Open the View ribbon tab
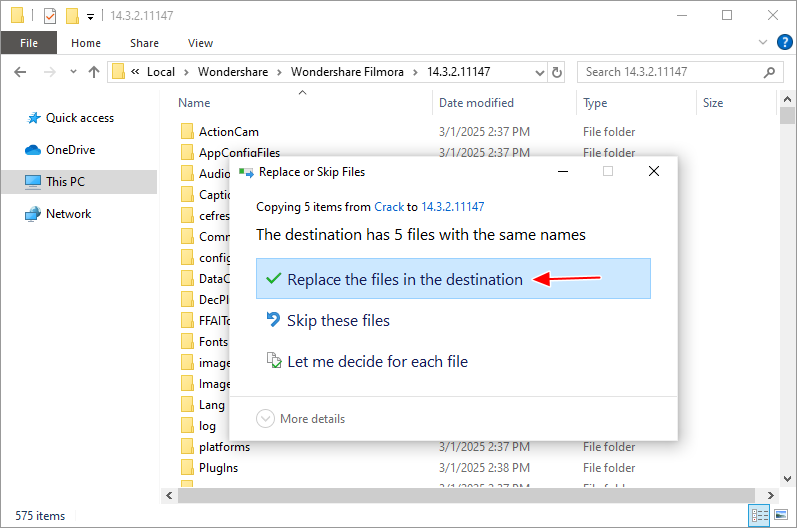Screen dimensions: 797x528 [x=200, y=43]
